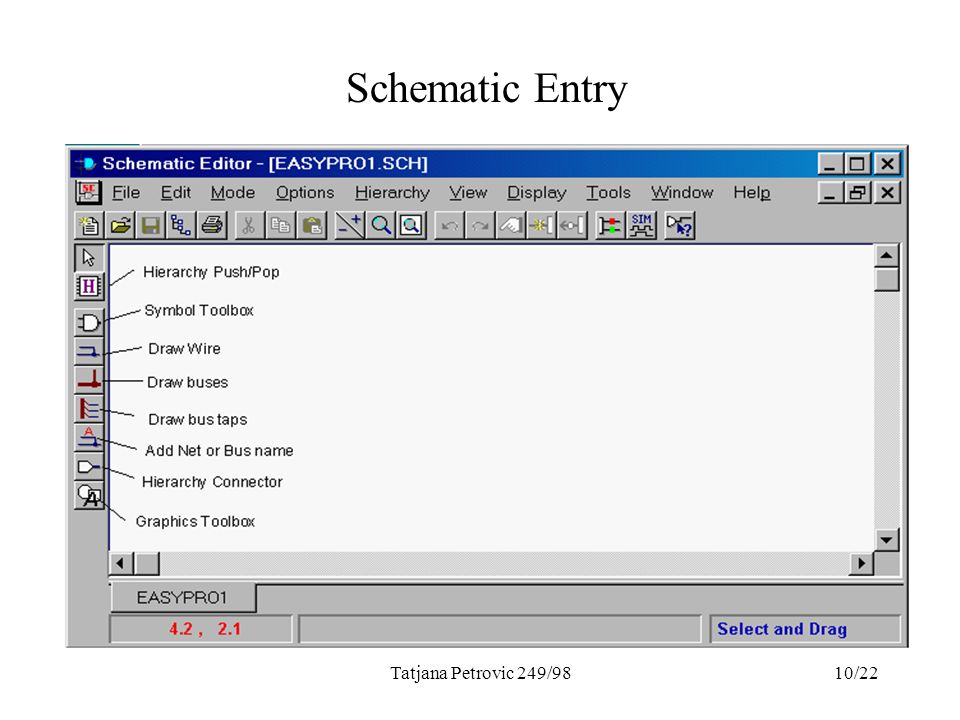Click the Copy toolbar icon
This screenshot has width=960, height=720.
point(280,225)
